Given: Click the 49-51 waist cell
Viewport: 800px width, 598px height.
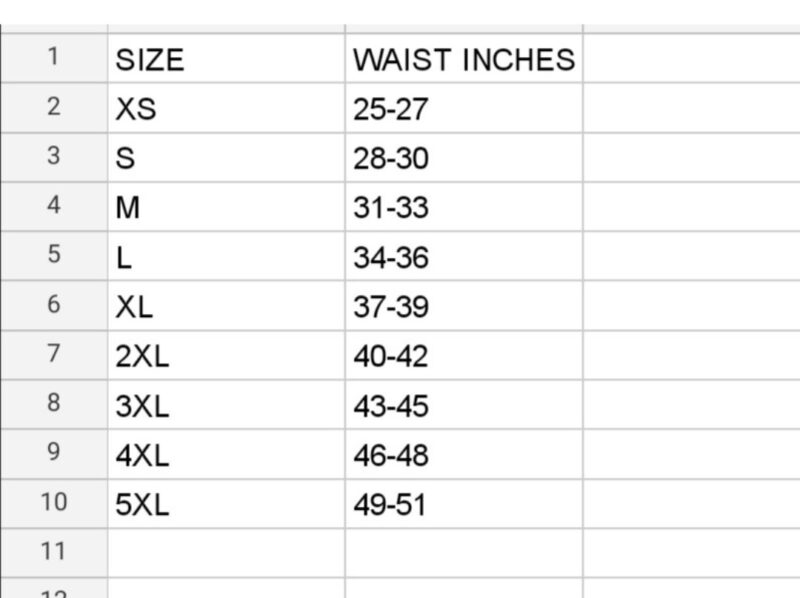Looking at the screenshot, I should [463, 504].
